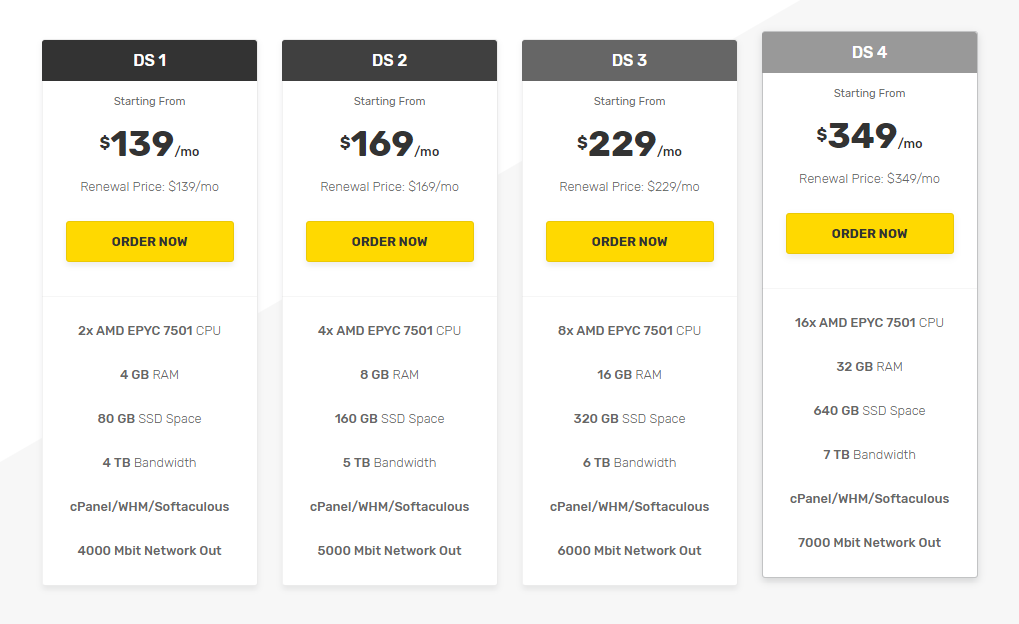Image resolution: width=1019 pixels, height=624 pixels.
Task: Select the DS 1 plan header
Action: (149, 60)
